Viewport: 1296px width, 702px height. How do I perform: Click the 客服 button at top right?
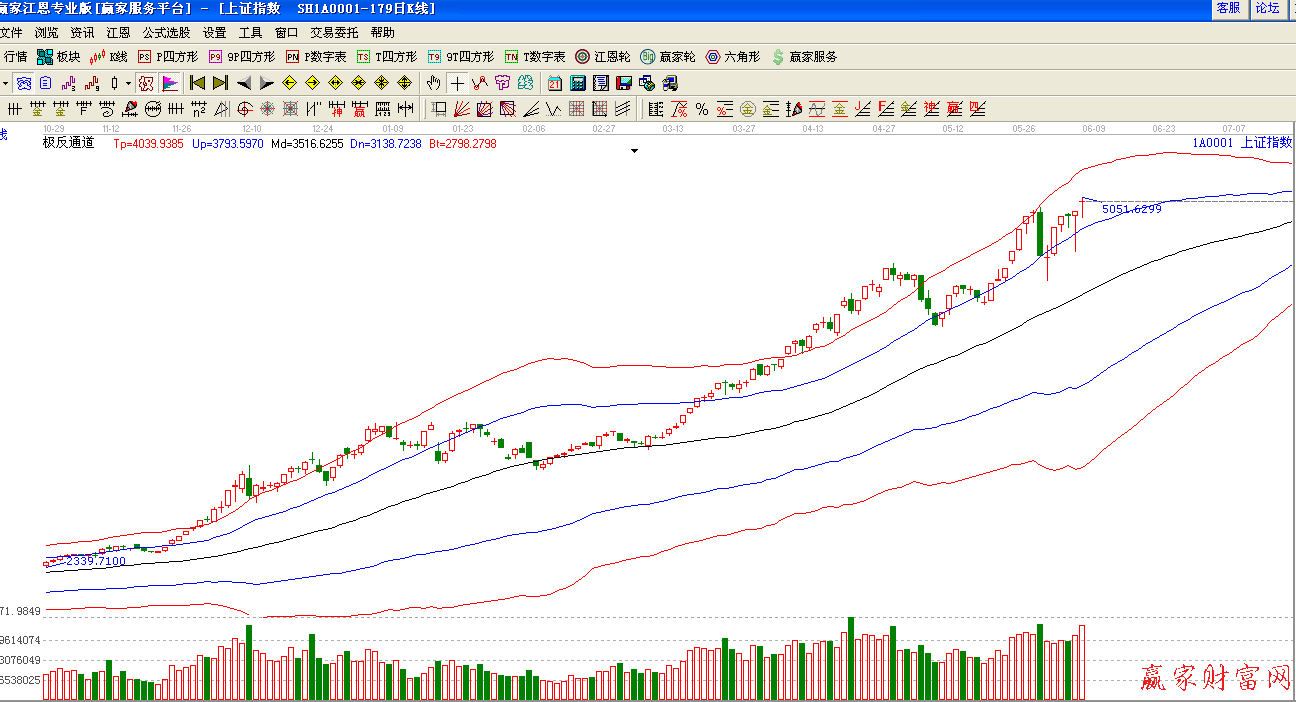[1228, 8]
